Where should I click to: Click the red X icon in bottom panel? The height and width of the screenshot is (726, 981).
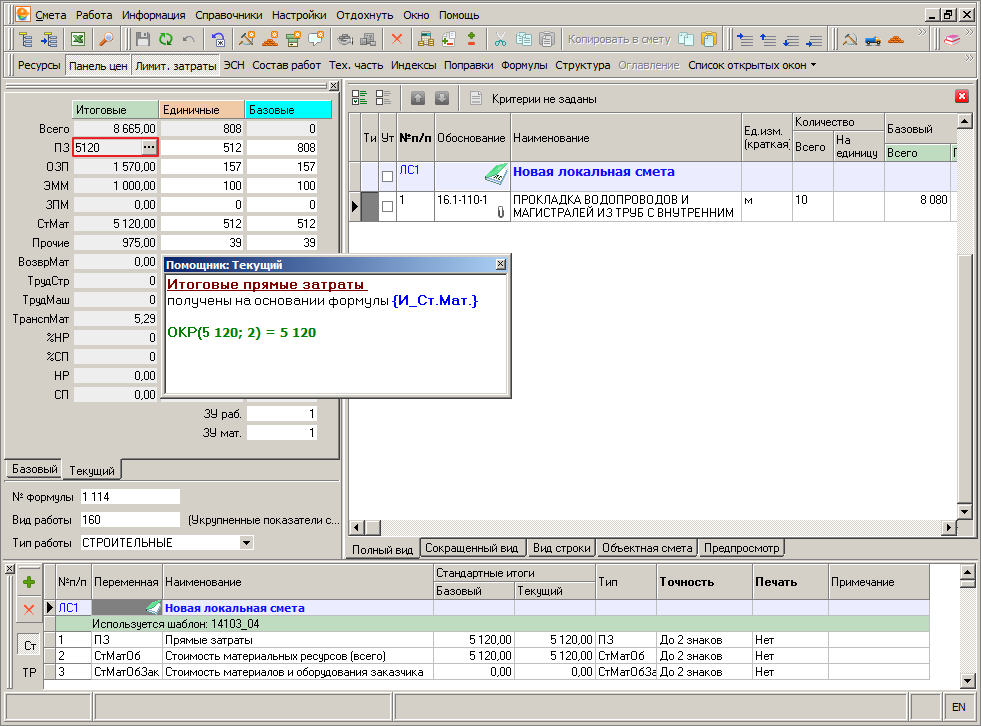tap(29, 609)
